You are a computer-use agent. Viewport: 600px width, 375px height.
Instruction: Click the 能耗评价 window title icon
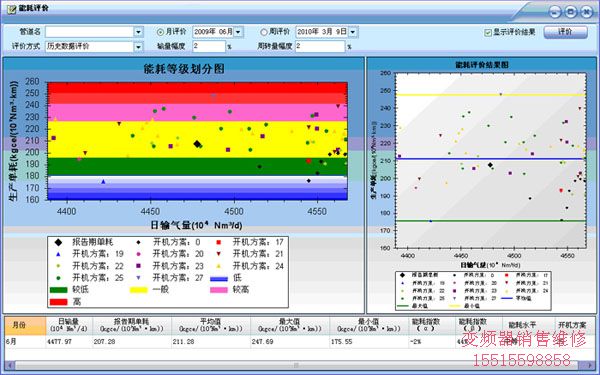tap(11, 9)
